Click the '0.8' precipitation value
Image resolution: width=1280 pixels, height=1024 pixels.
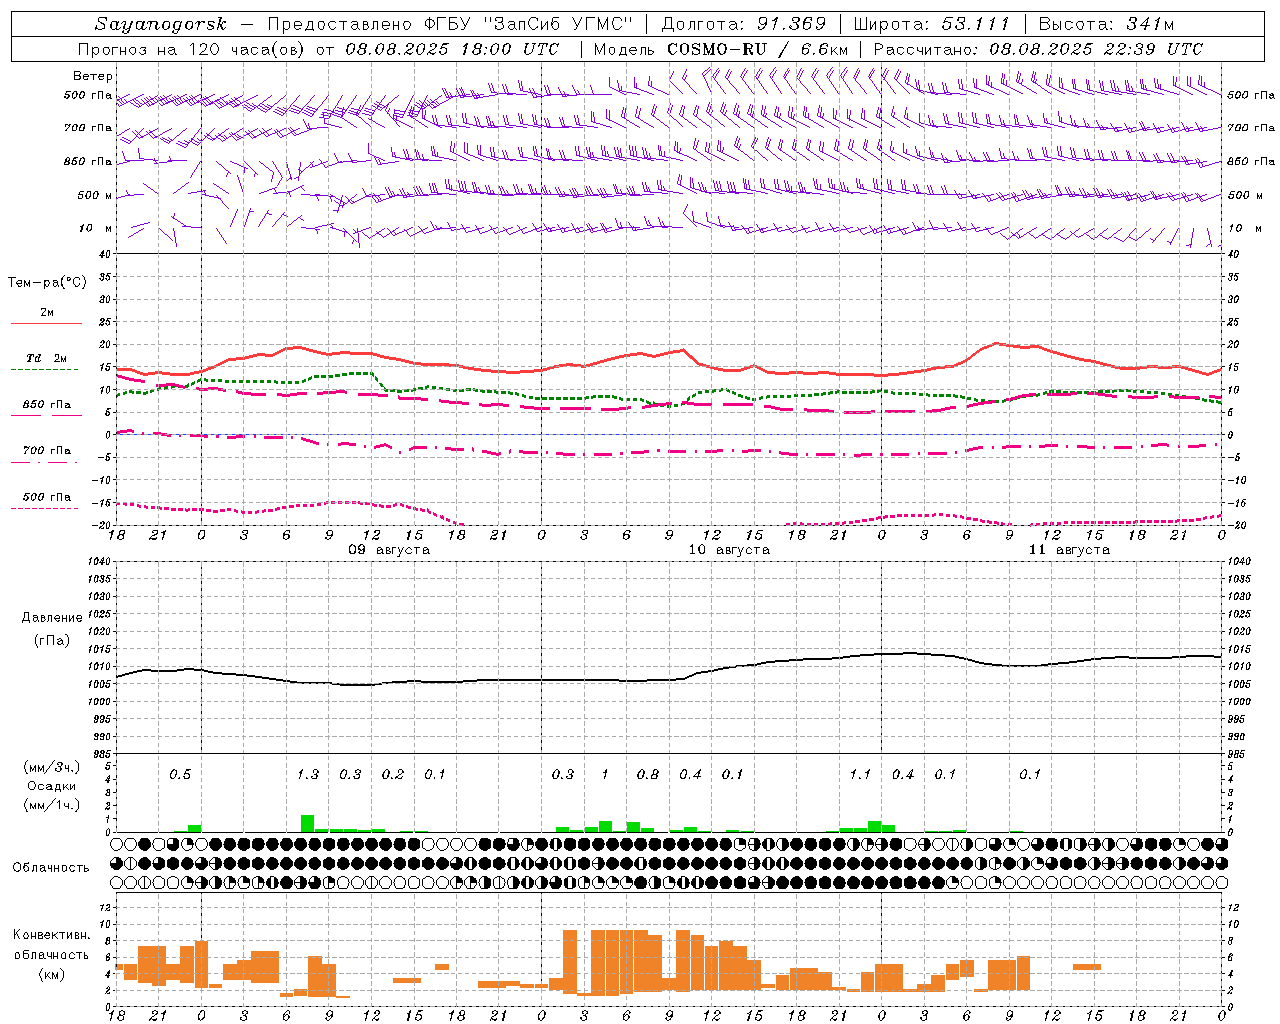(x=648, y=774)
